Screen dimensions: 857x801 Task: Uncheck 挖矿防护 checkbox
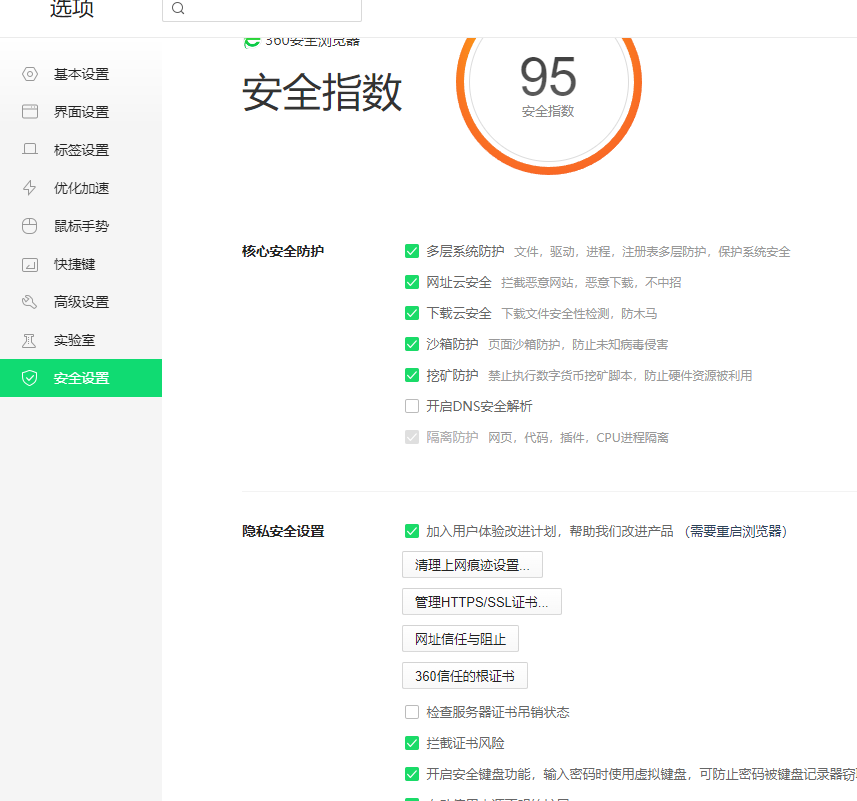point(412,375)
